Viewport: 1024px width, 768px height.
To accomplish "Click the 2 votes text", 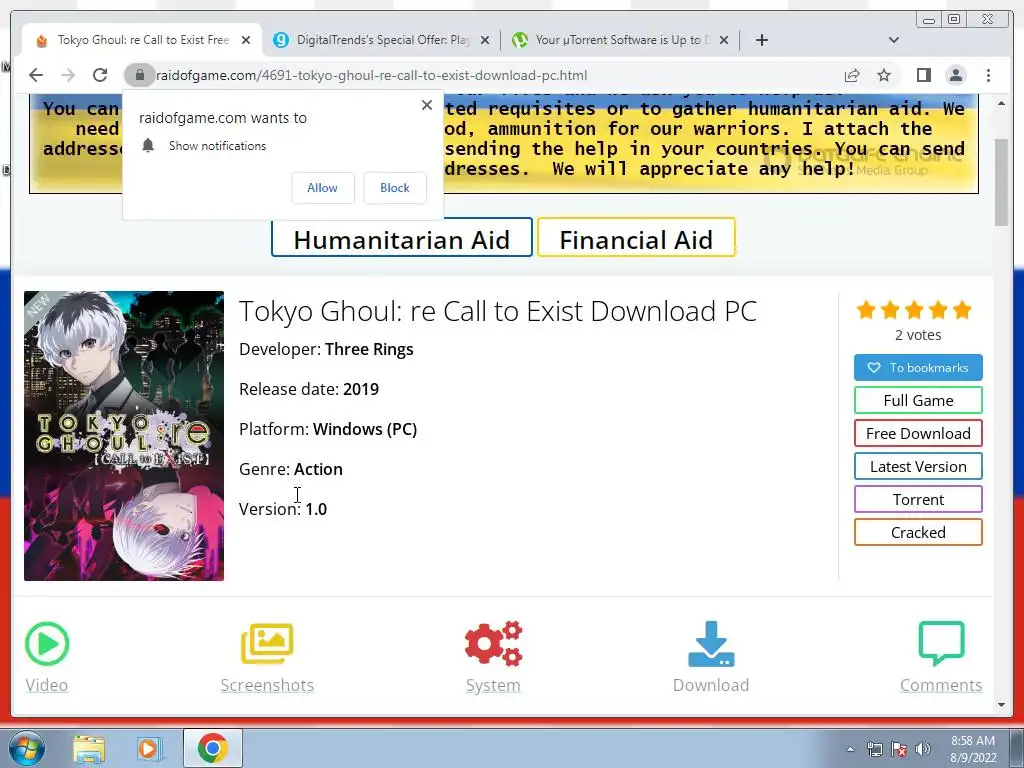I will click(918, 335).
